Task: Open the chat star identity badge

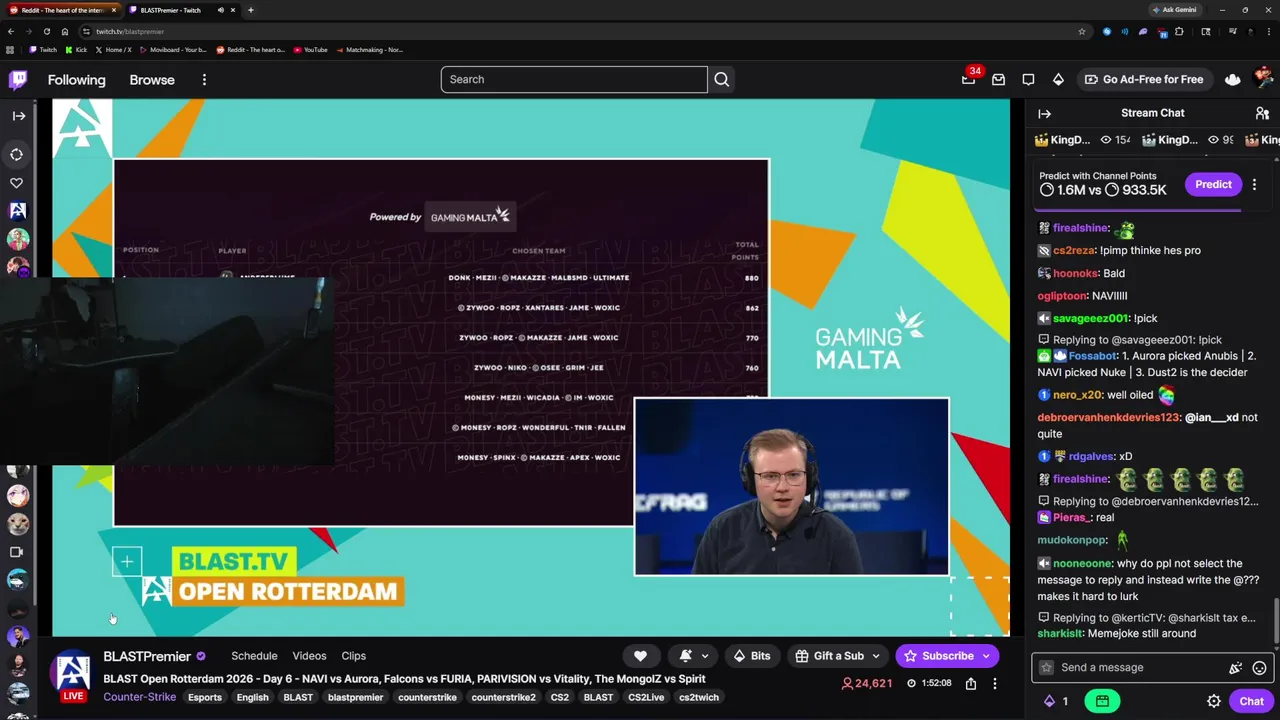Action: tap(1046, 668)
